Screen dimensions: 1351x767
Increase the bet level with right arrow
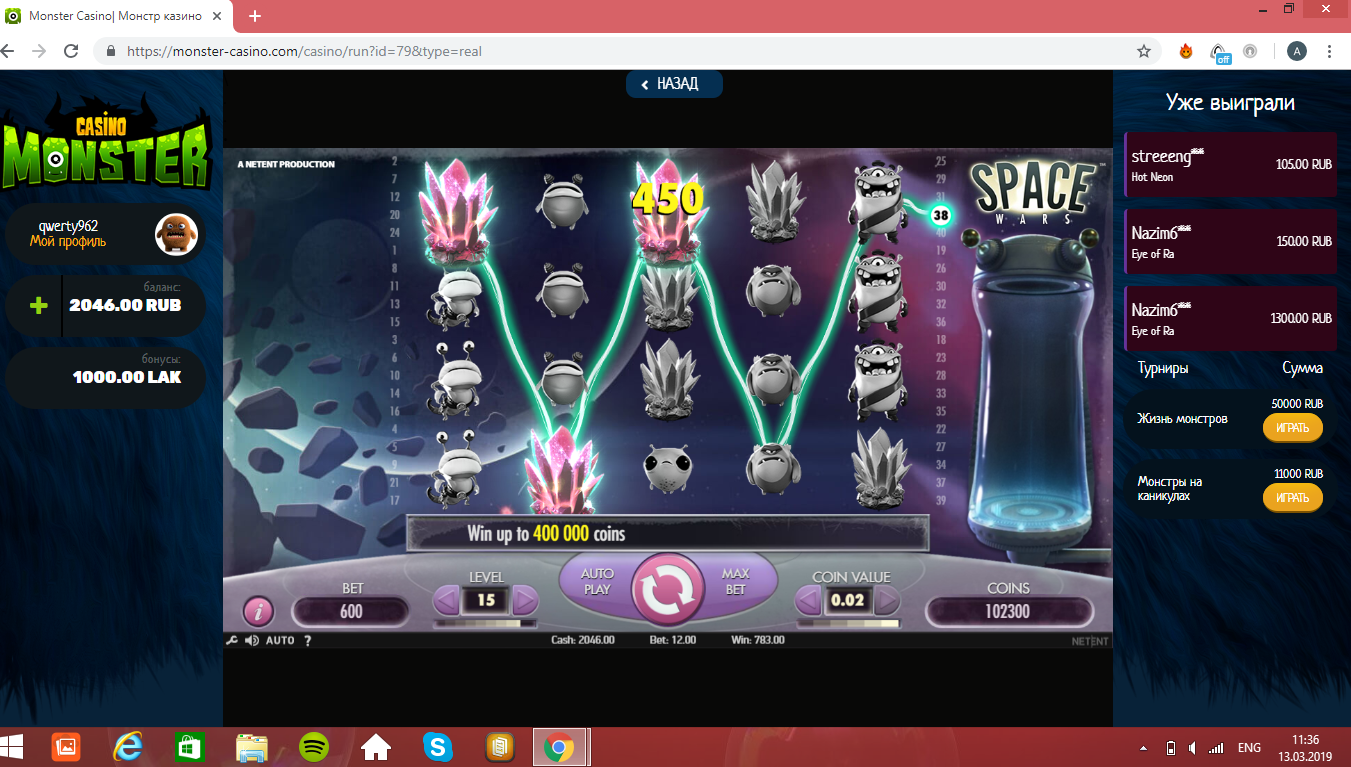(x=525, y=601)
